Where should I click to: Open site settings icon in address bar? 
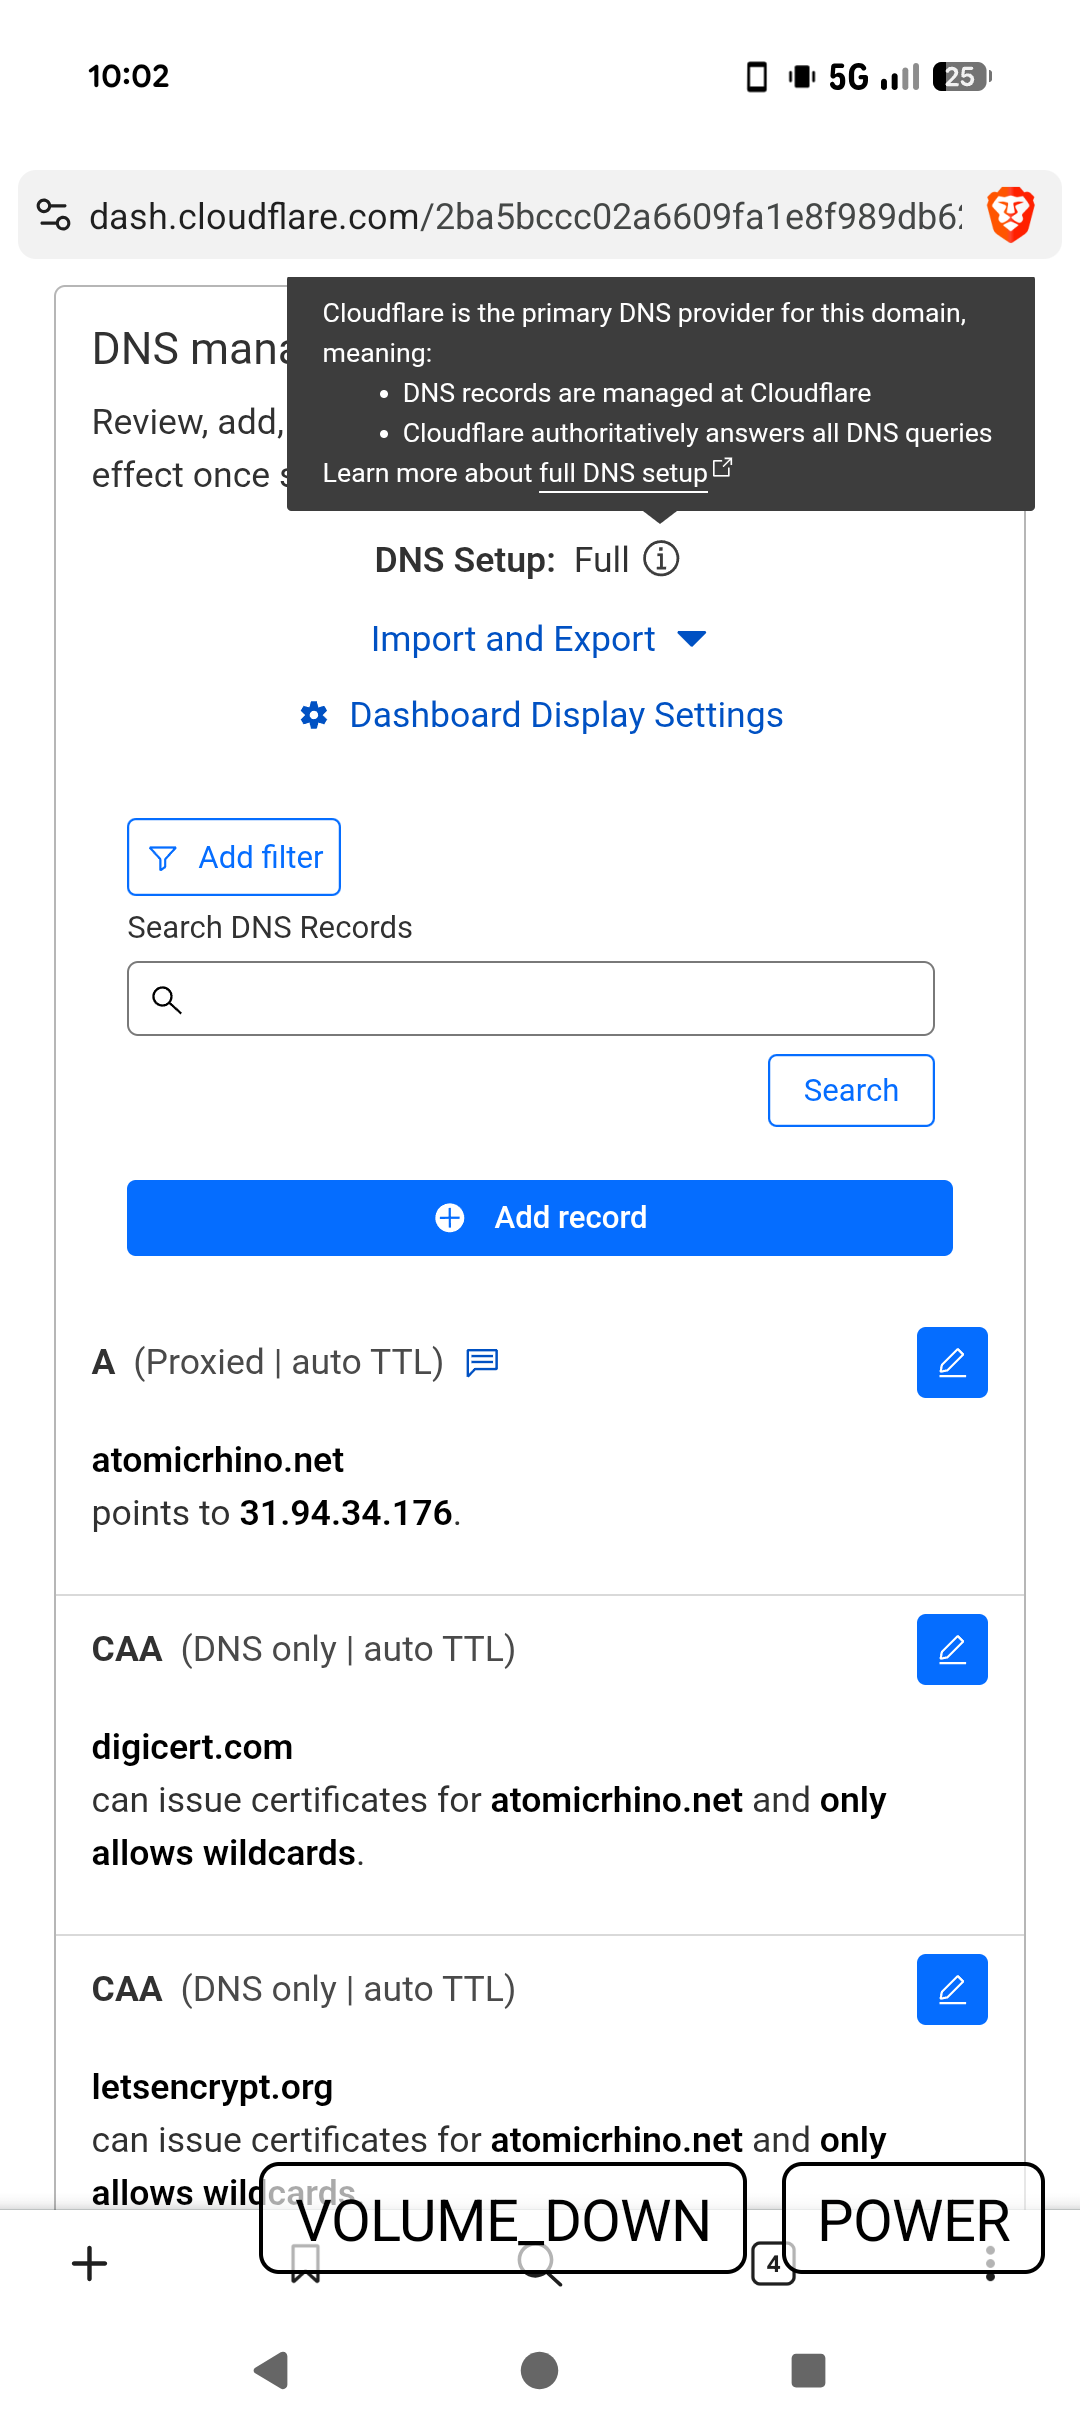pos(54,215)
